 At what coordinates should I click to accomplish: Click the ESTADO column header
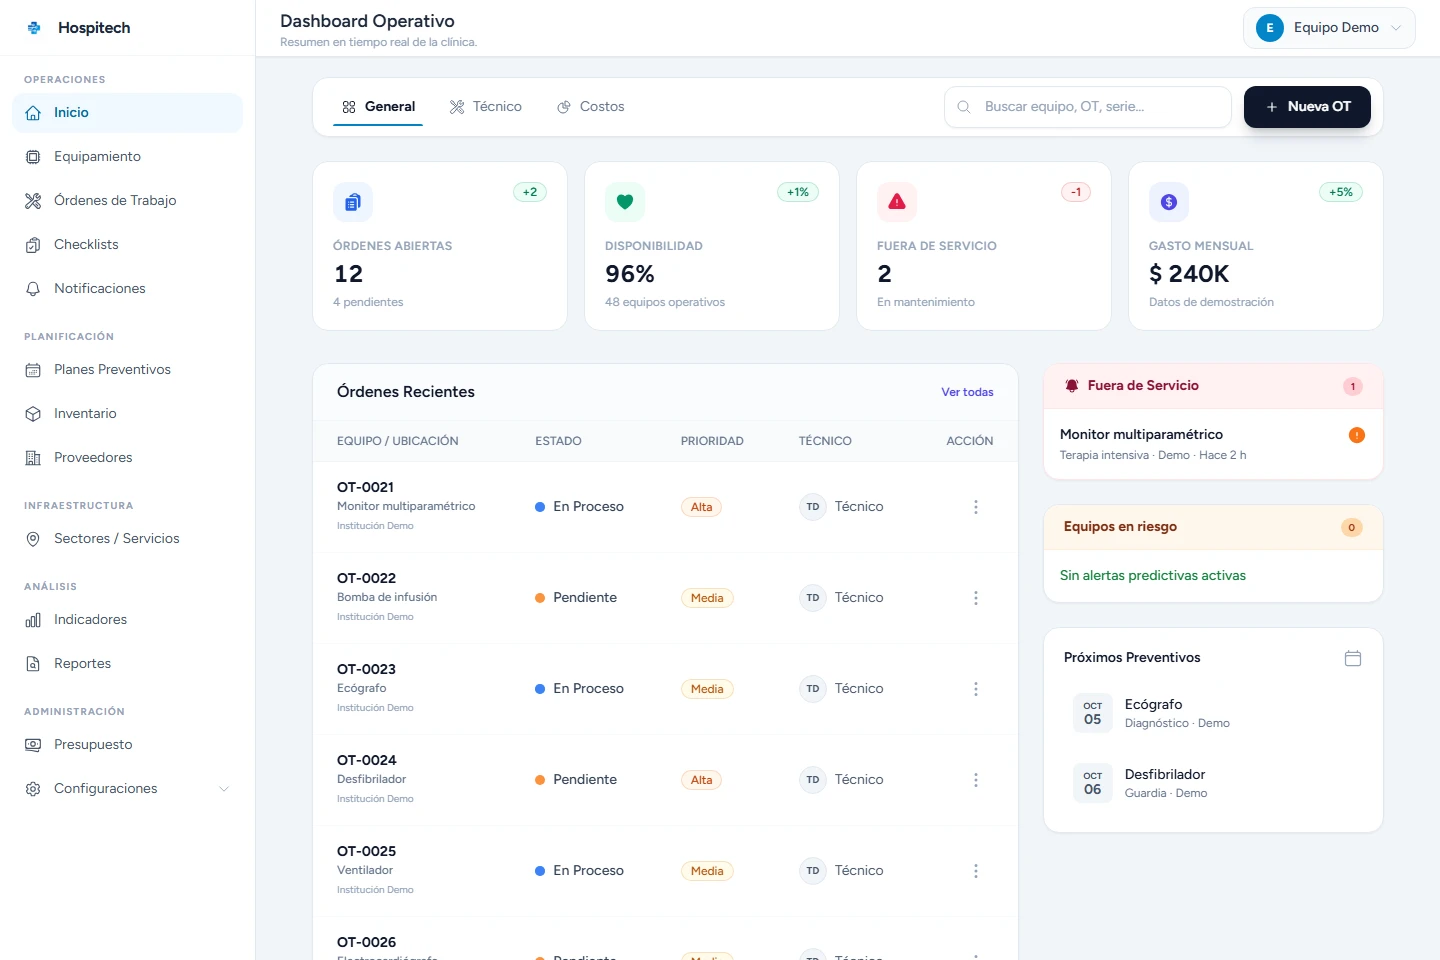pos(558,441)
